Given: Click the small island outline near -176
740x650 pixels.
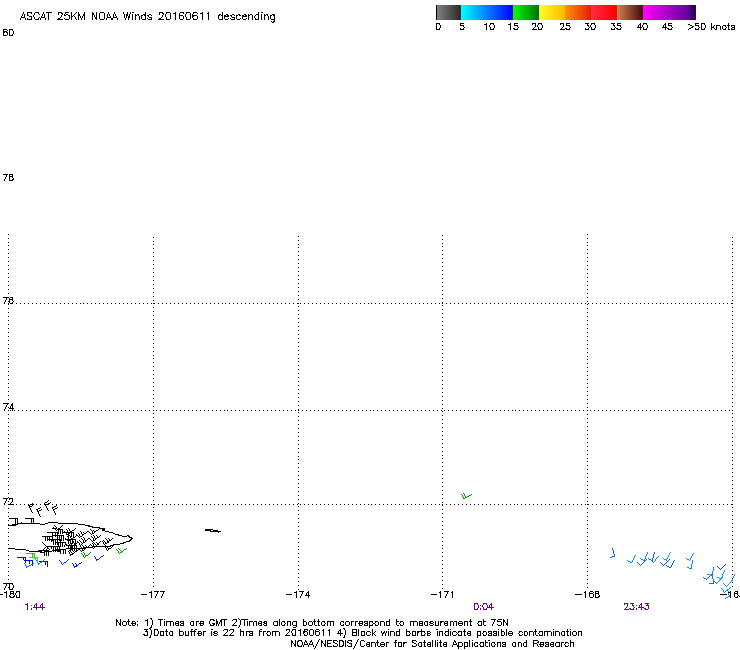Looking at the screenshot, I should point(212,531).
